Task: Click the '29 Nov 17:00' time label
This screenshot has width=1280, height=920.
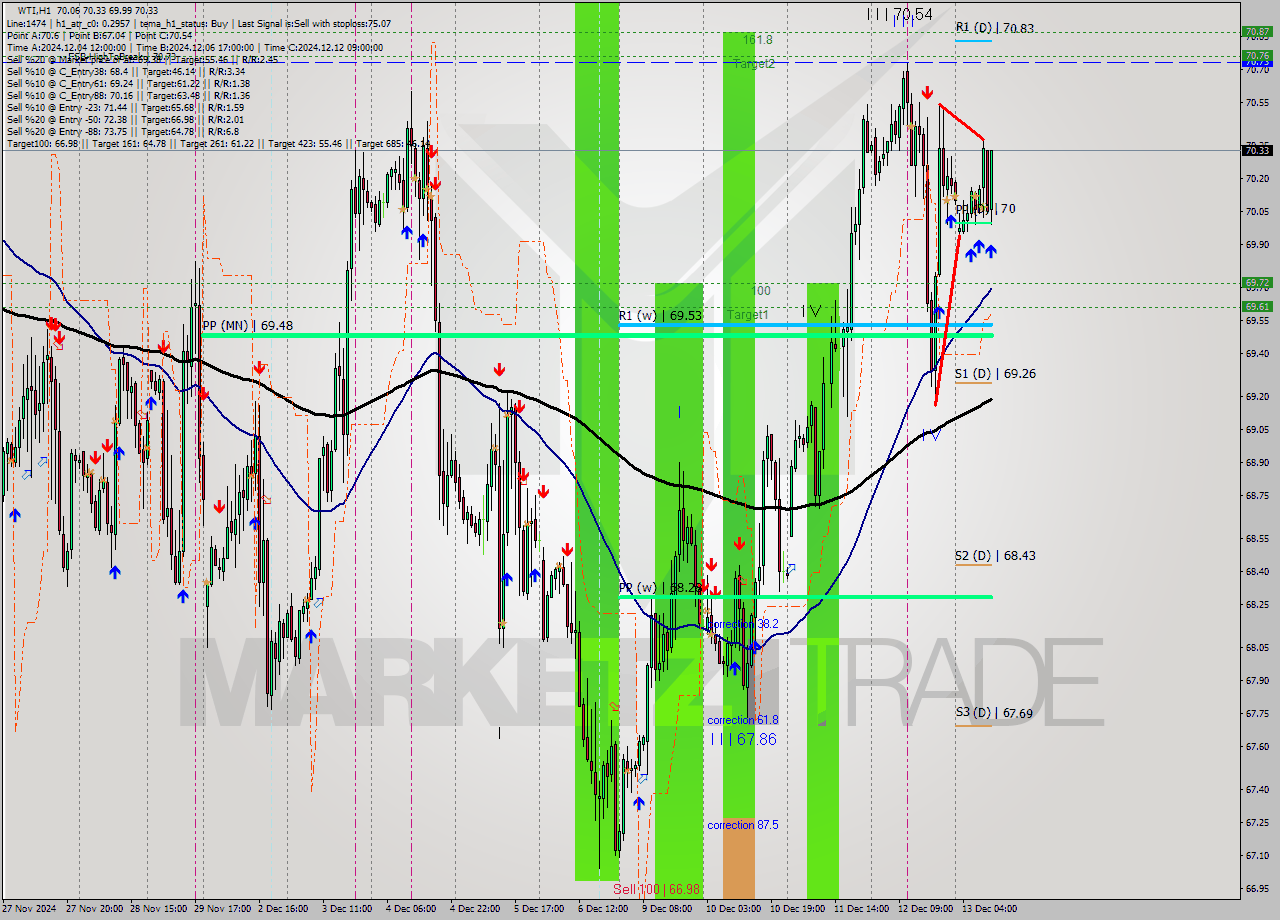Action: pyautogui.click(x=221, y=909)
